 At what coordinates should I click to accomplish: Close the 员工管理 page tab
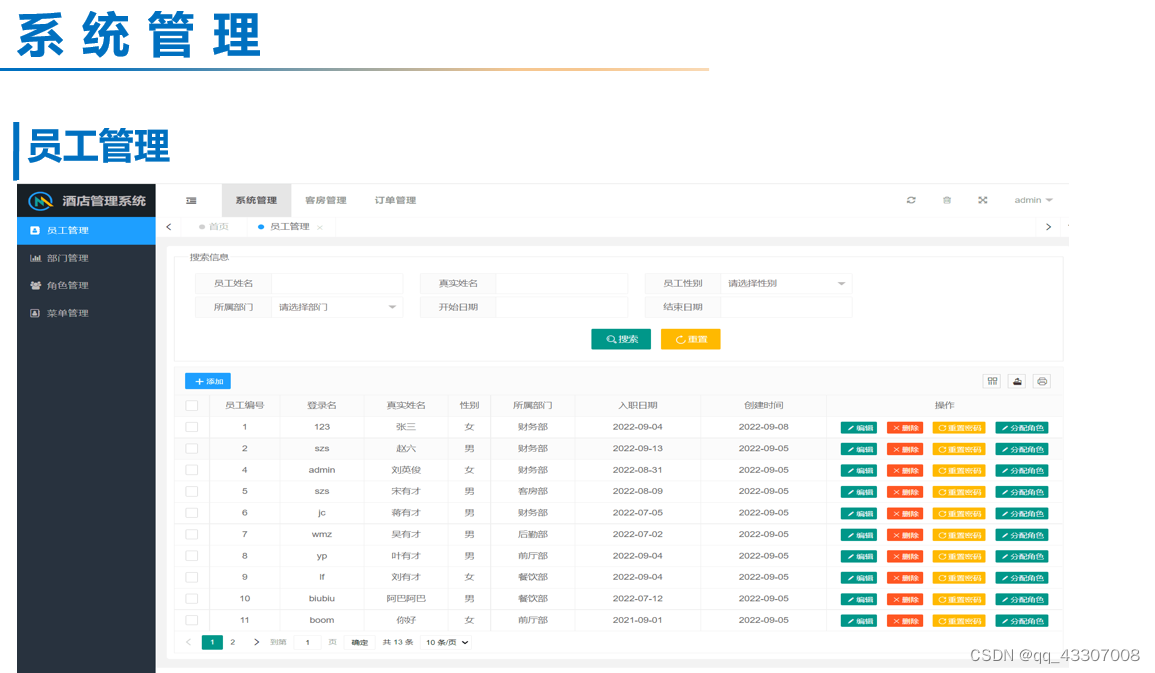click(320, 228)
